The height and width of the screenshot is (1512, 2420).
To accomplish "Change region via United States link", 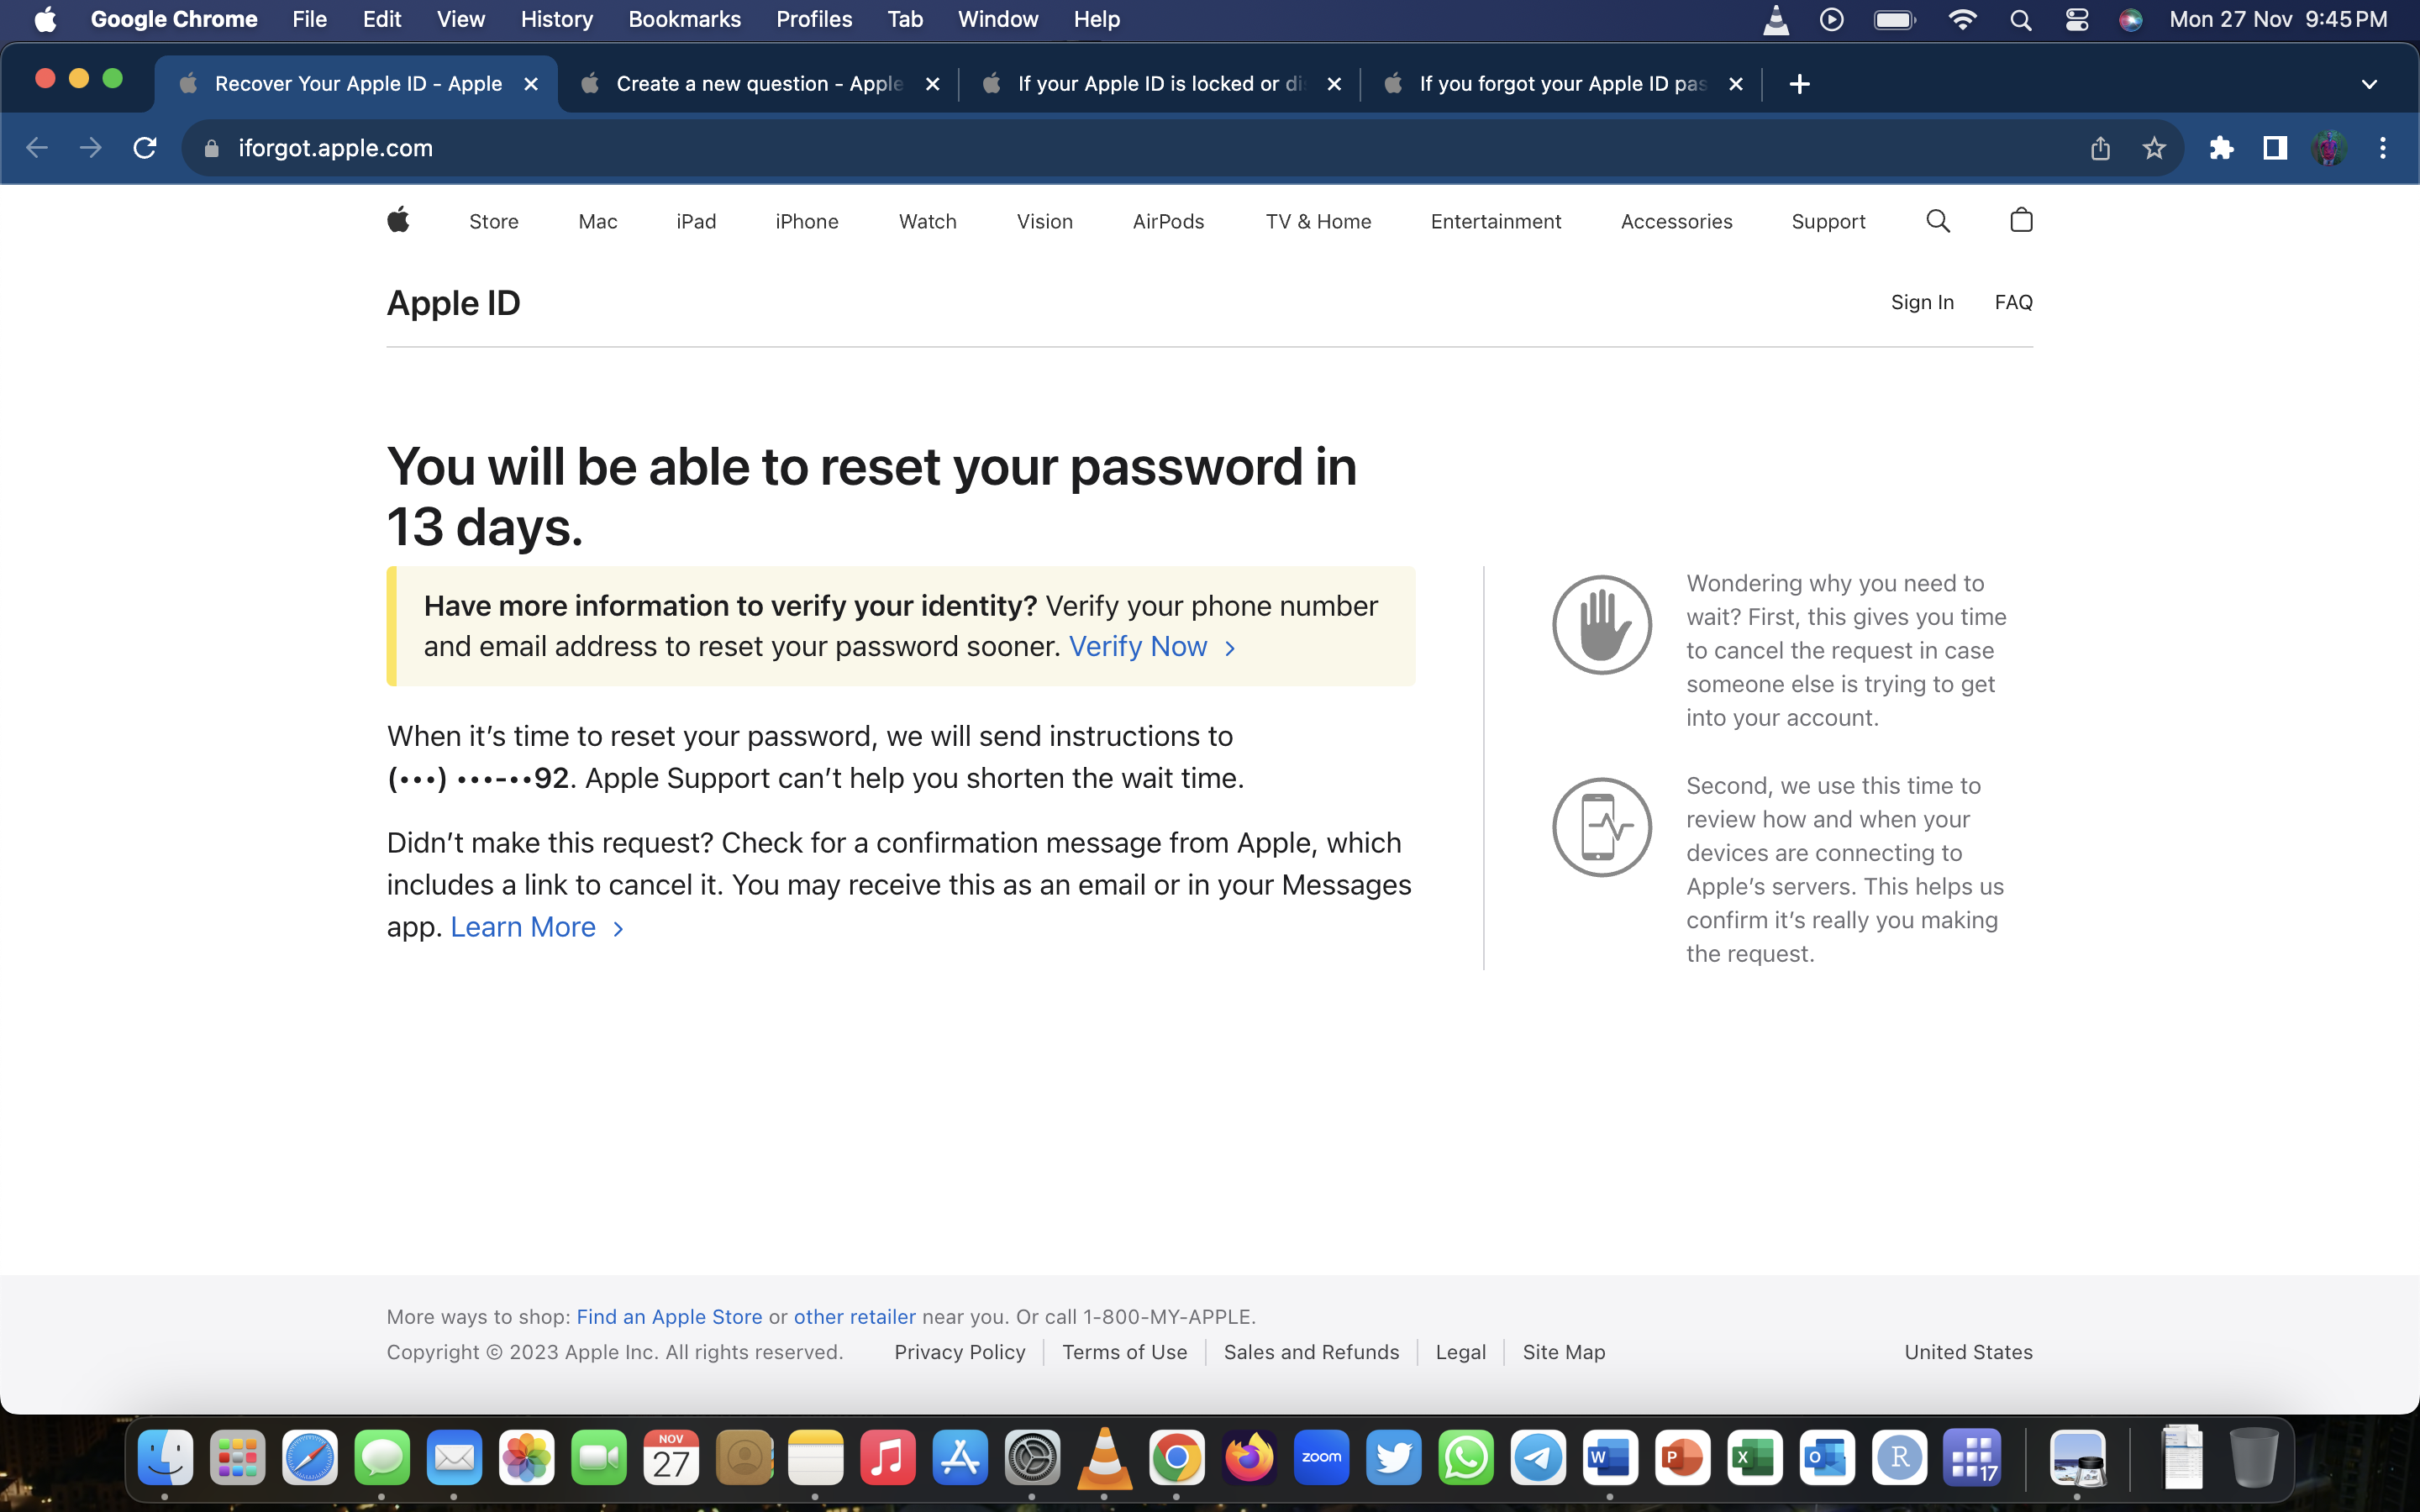I will click(x=1968, y=1352).
